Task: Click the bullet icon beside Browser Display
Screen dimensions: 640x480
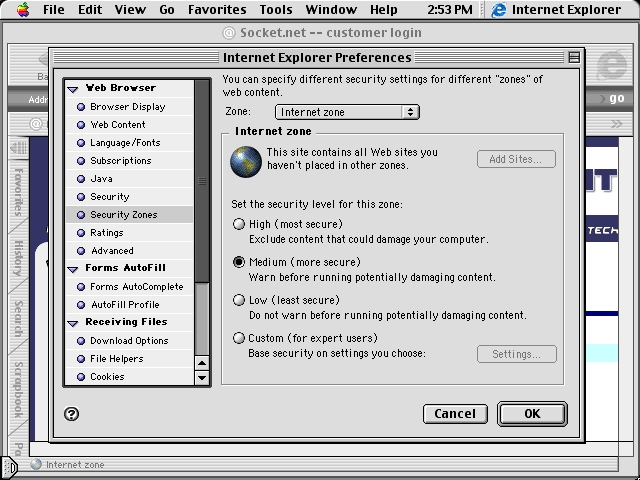Action: coord(81,107)
